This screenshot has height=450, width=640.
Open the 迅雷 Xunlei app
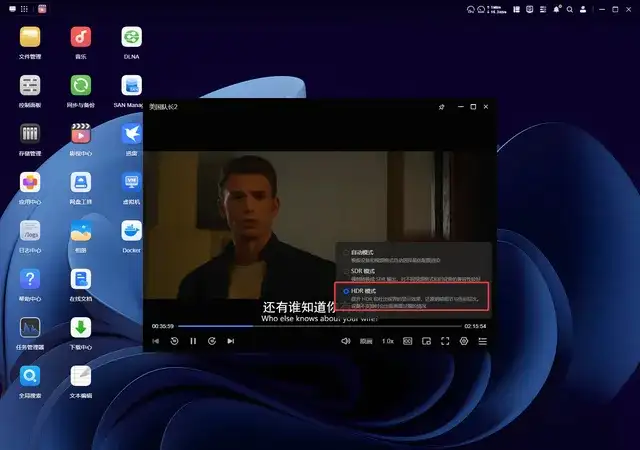(131, 134)
